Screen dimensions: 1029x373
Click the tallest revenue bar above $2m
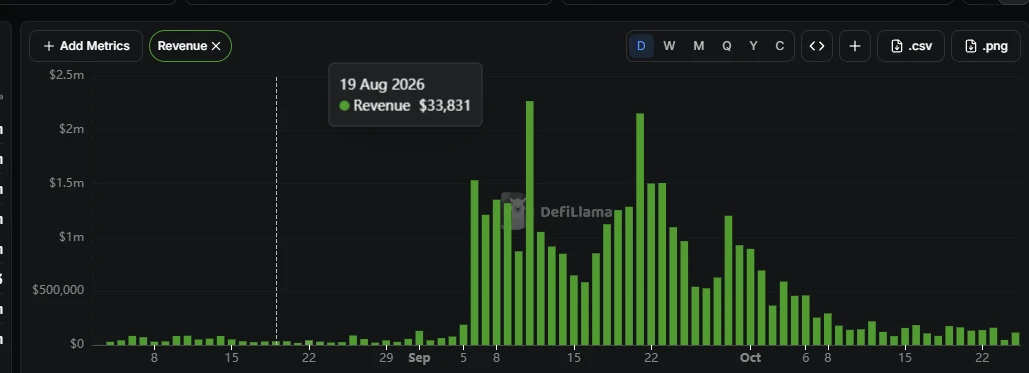(530, 223)
